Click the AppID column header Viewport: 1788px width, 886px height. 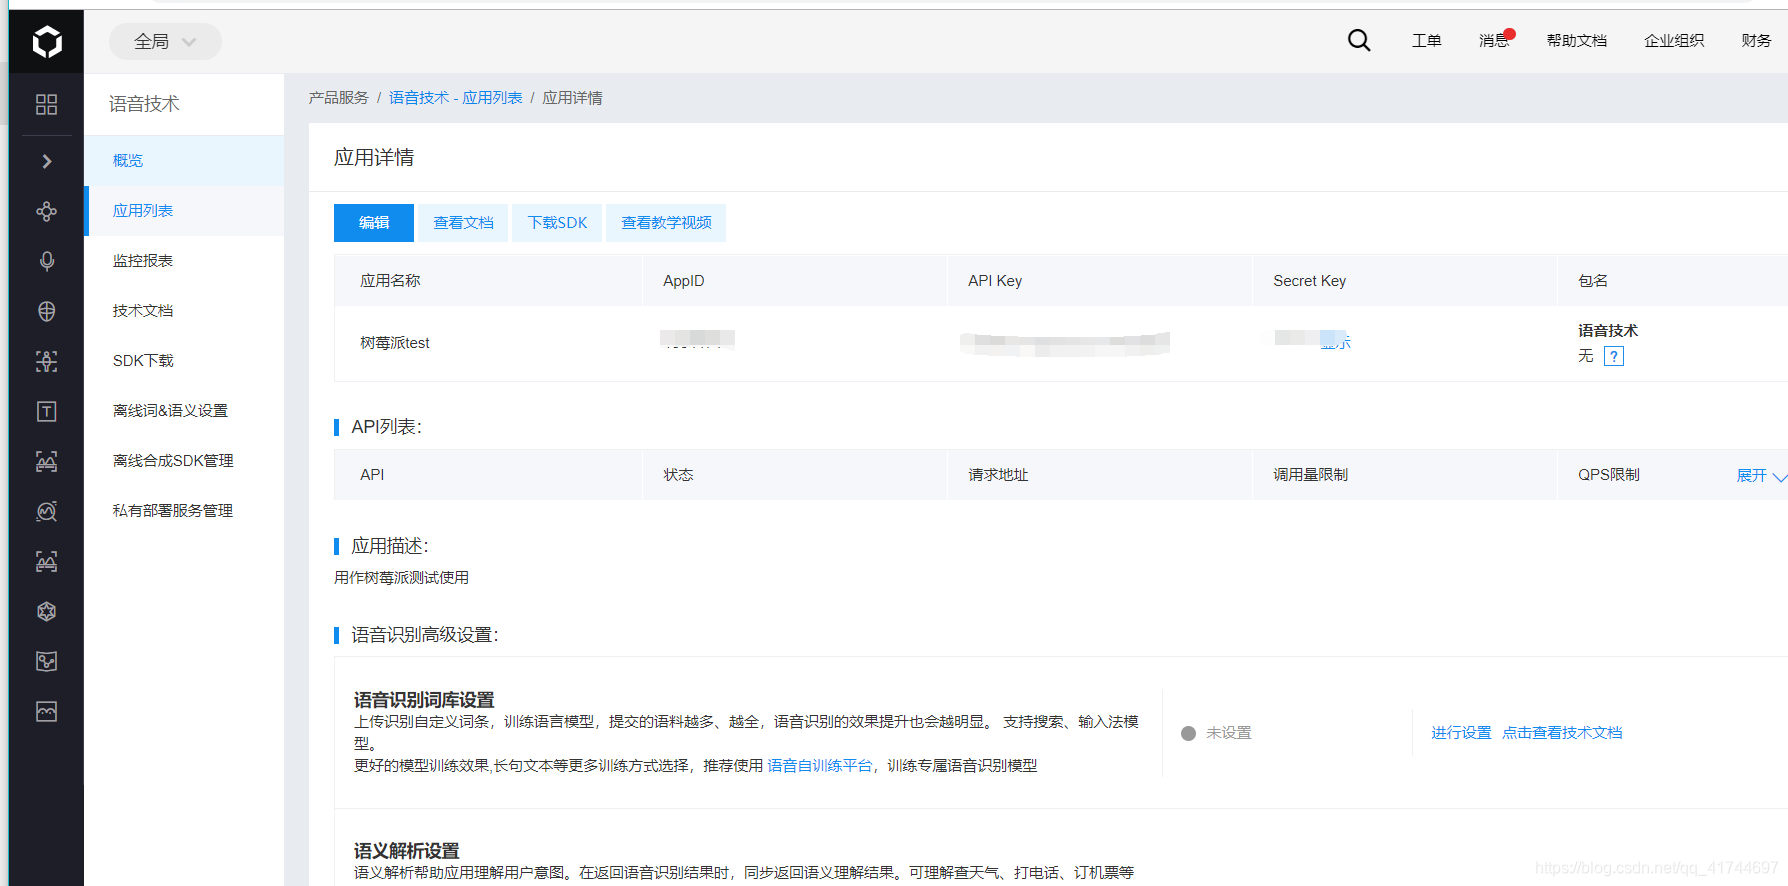click(x=684, y=281)
